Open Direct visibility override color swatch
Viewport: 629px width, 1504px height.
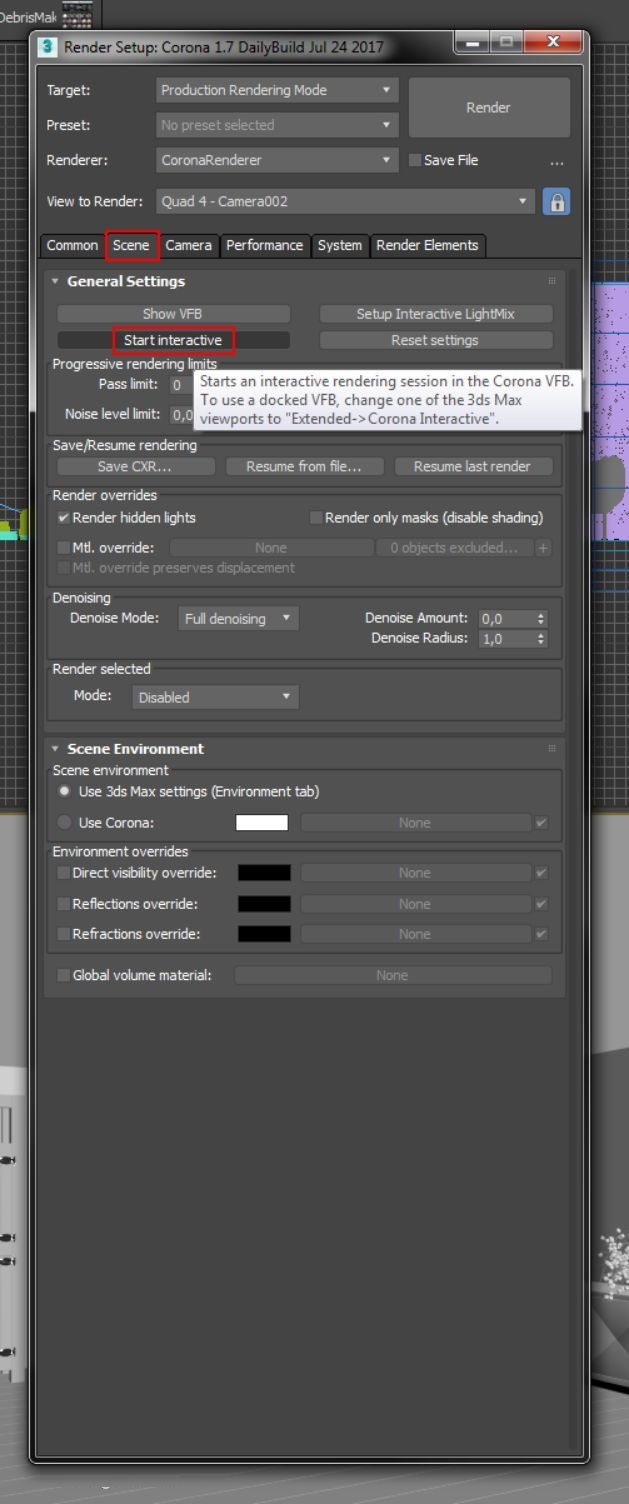pyautogui.click(x=264, y=873)
